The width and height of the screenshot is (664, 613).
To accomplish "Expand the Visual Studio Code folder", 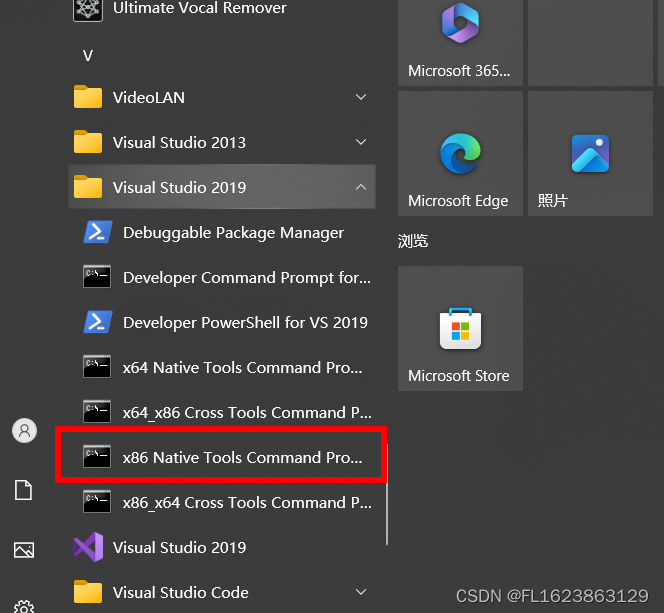I will (221, 592).
